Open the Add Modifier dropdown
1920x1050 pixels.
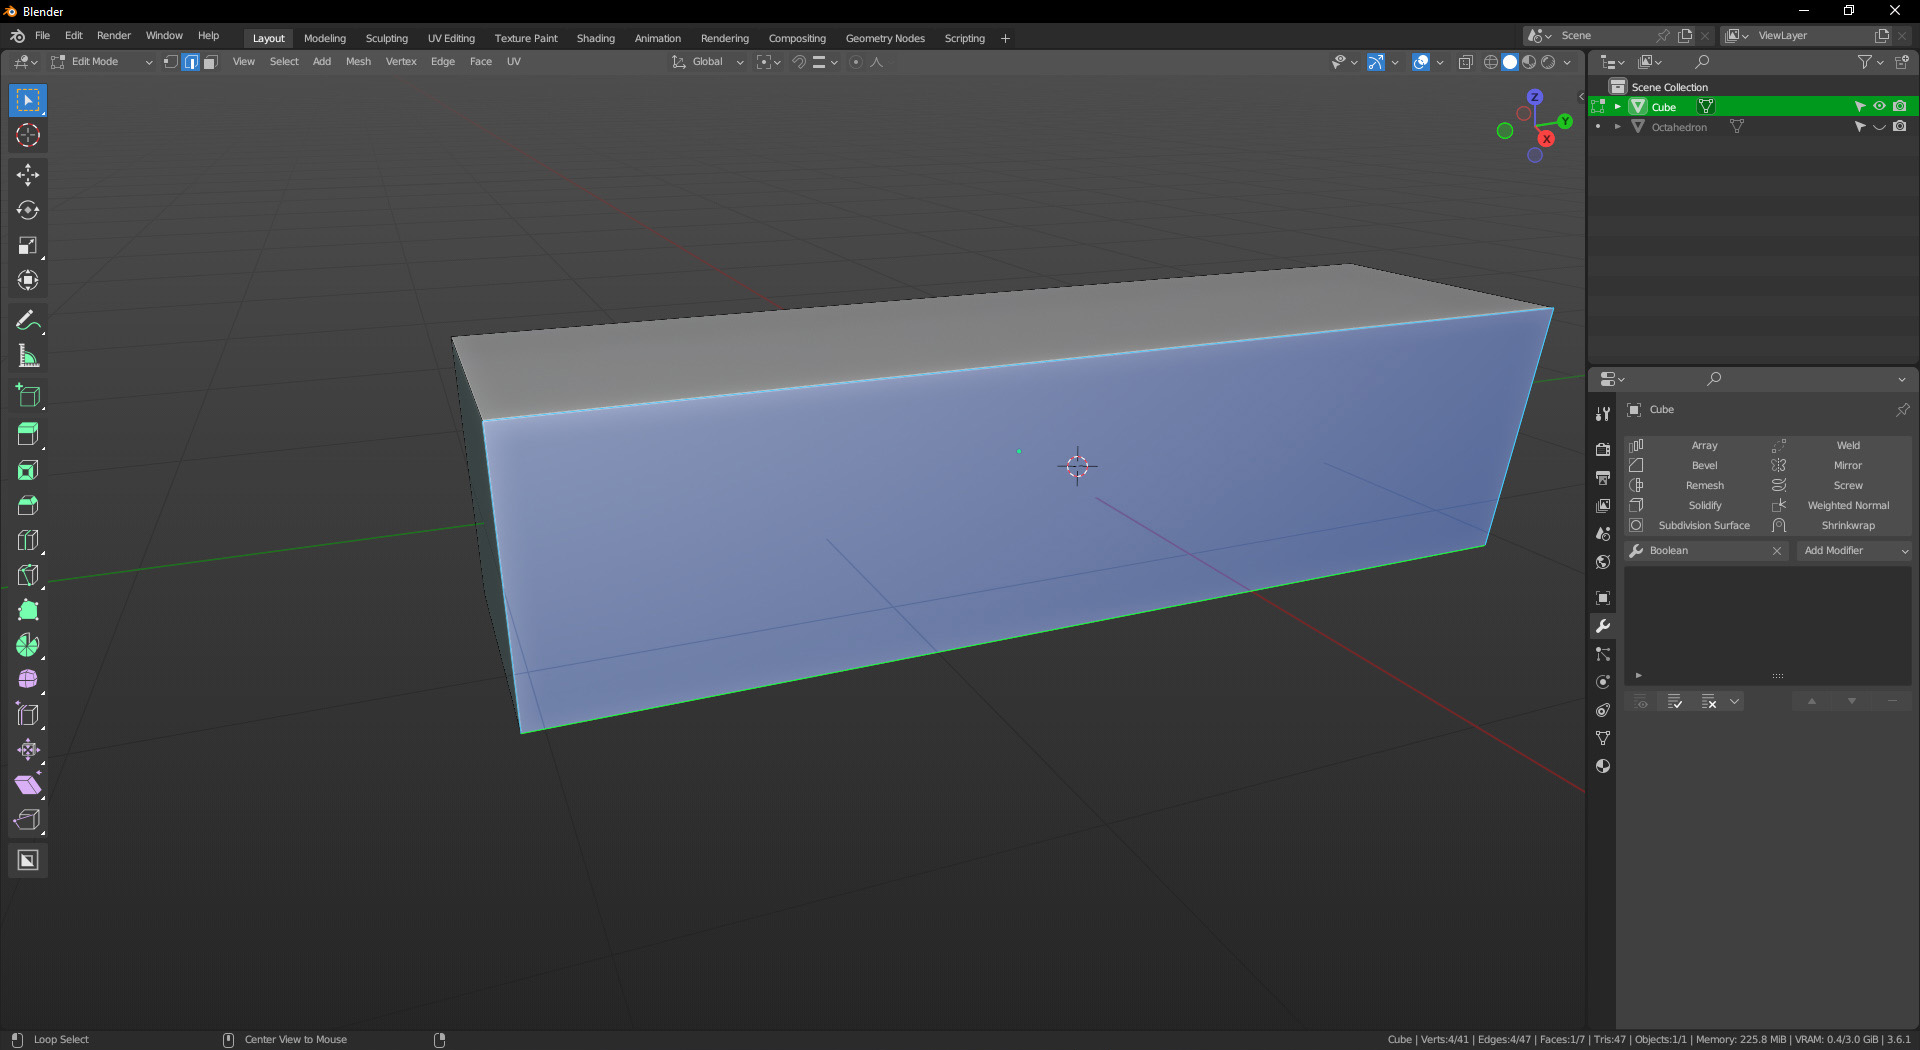[1855, 551]
